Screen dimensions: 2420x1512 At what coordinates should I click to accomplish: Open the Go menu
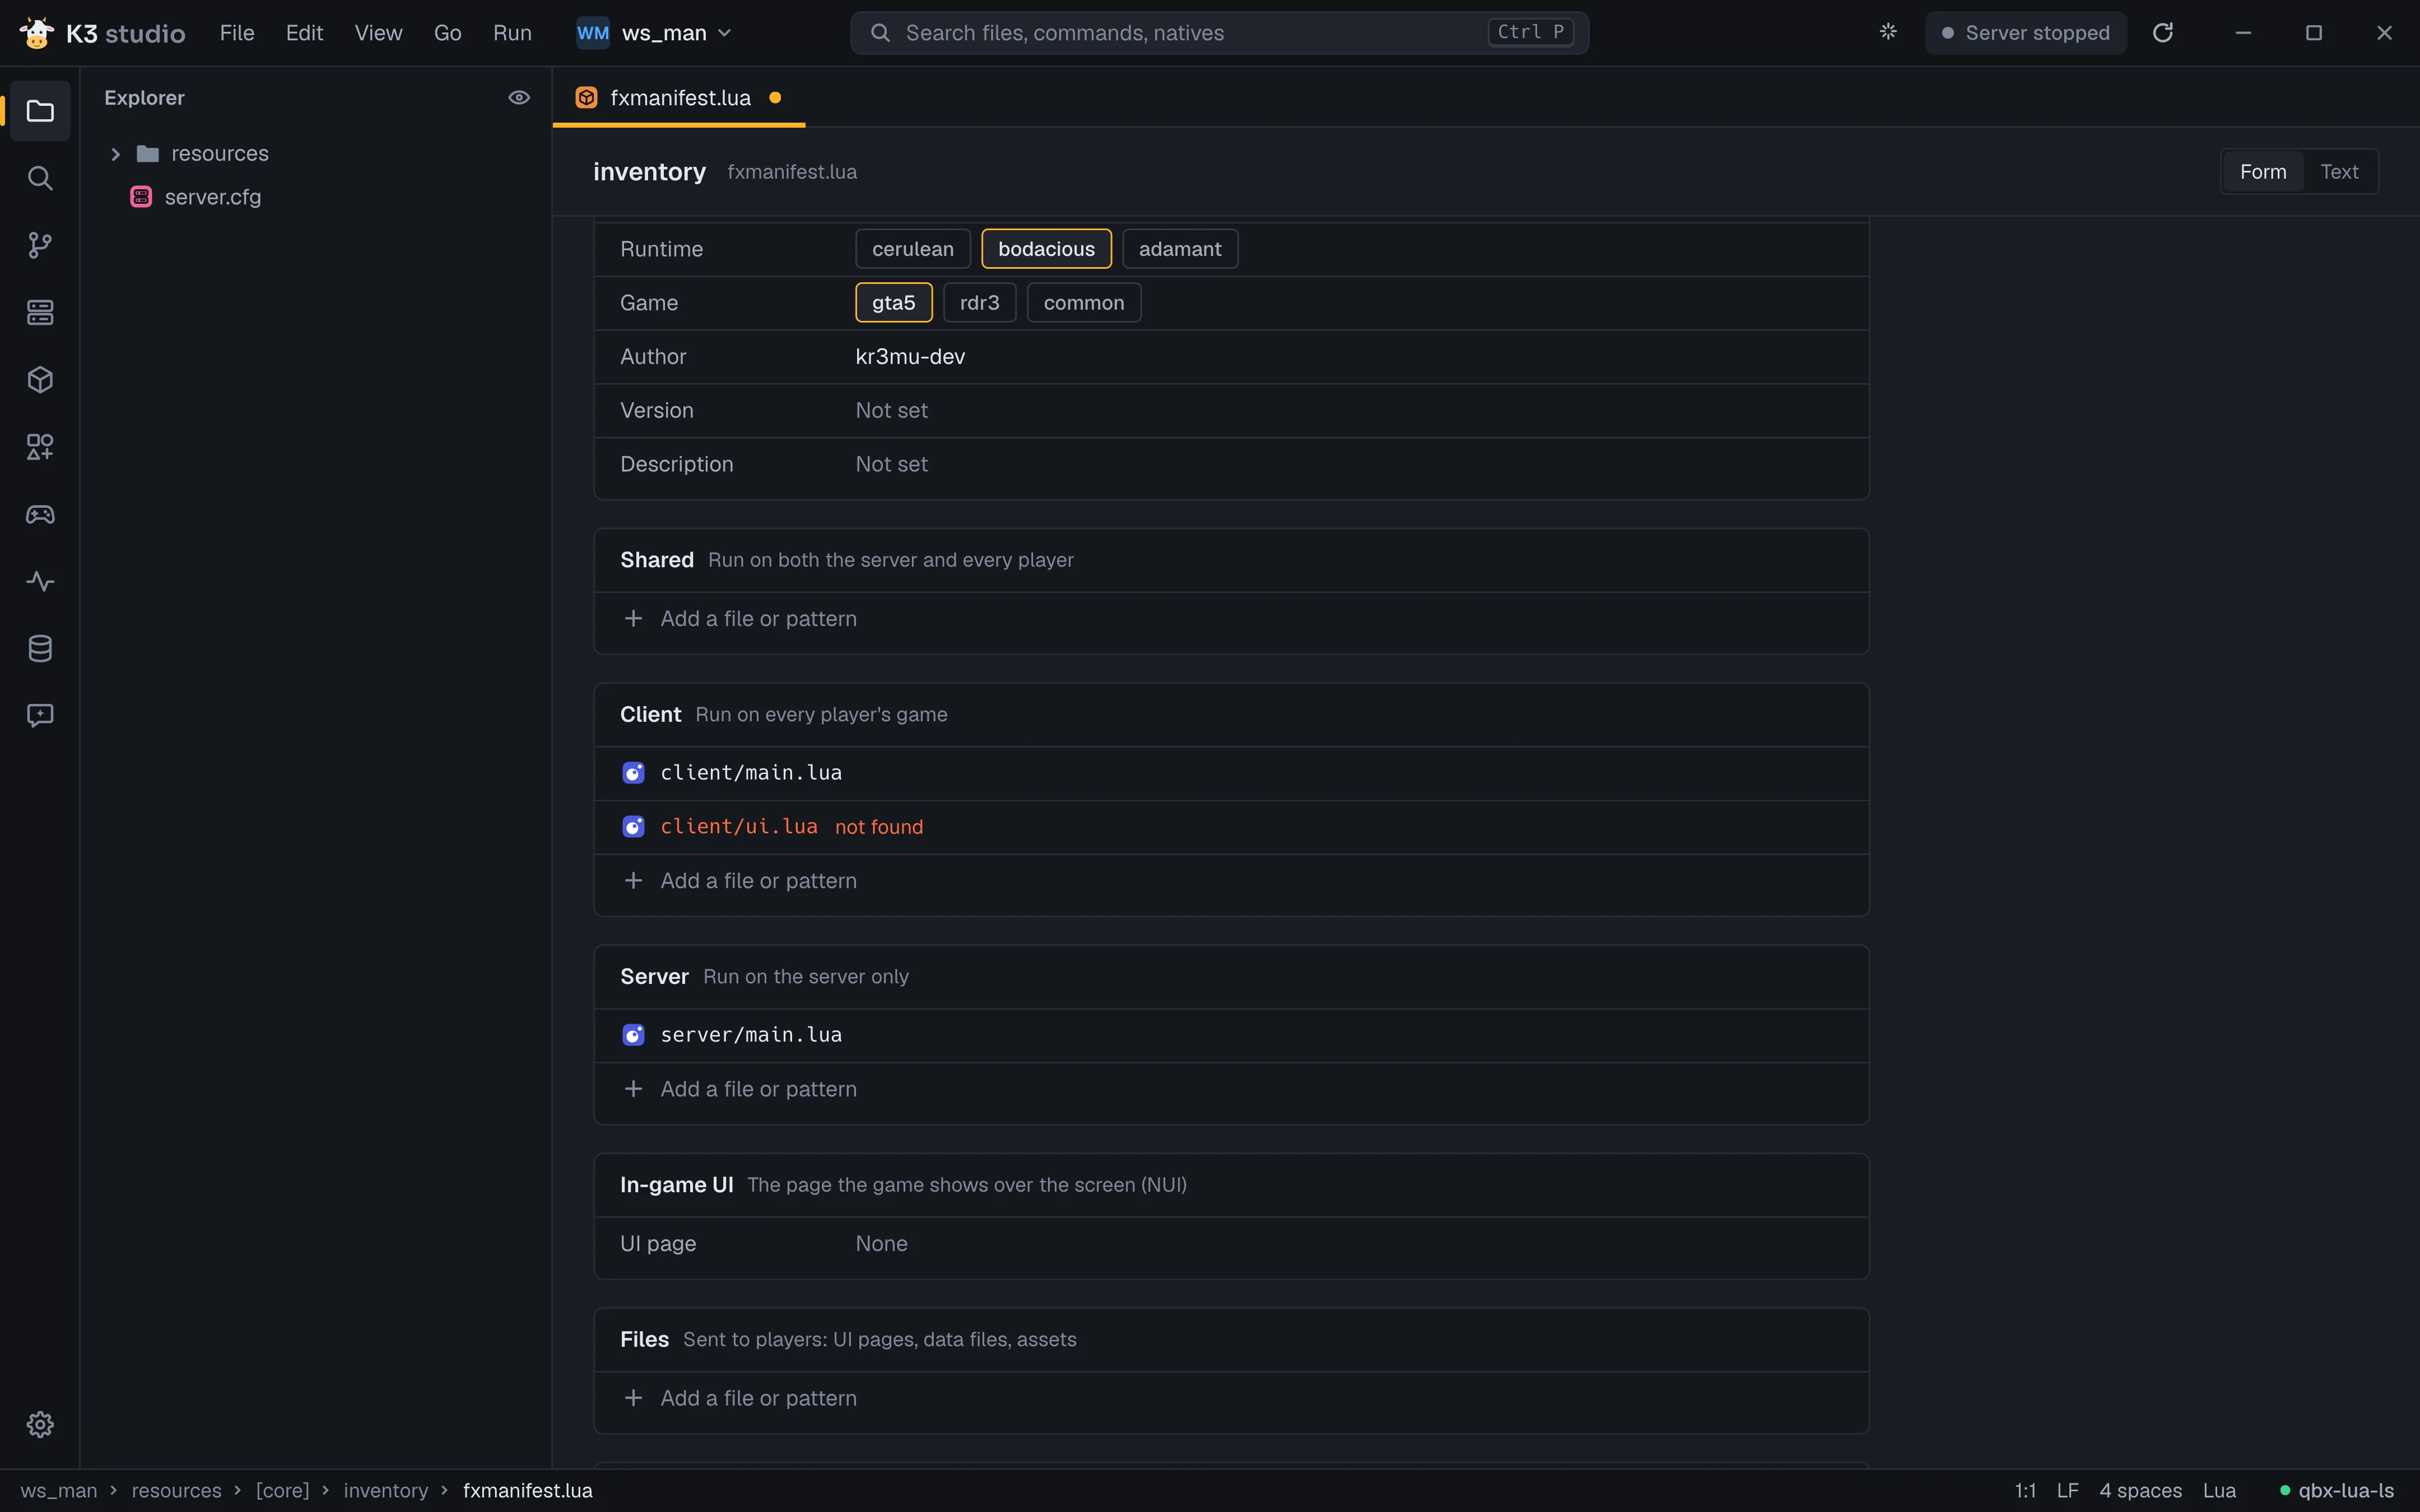pos(447,33)
